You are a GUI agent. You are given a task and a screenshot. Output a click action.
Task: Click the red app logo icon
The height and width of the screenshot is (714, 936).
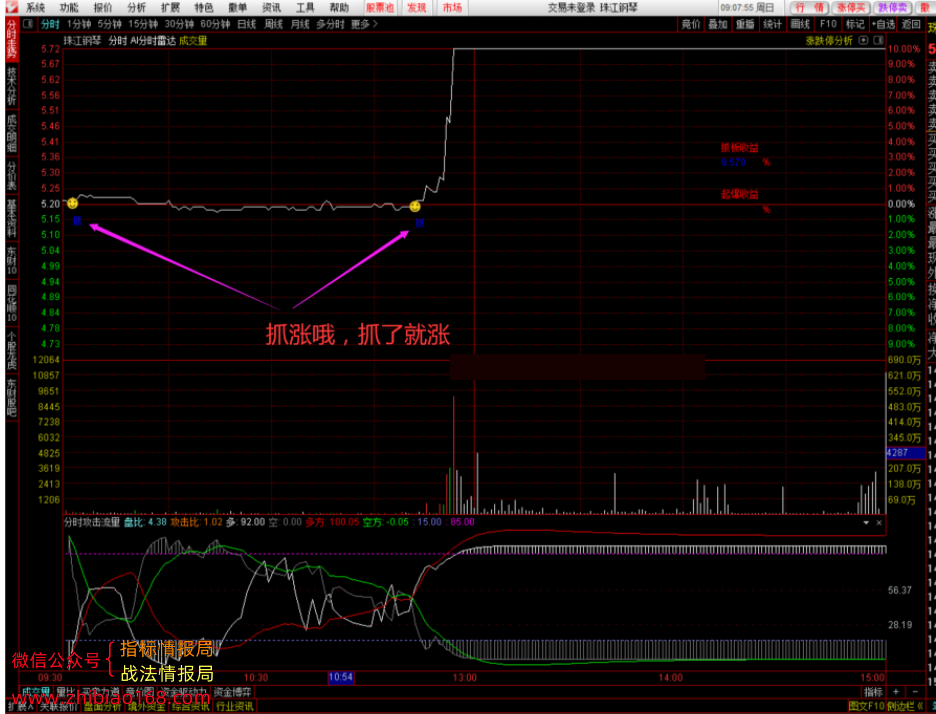12,7
